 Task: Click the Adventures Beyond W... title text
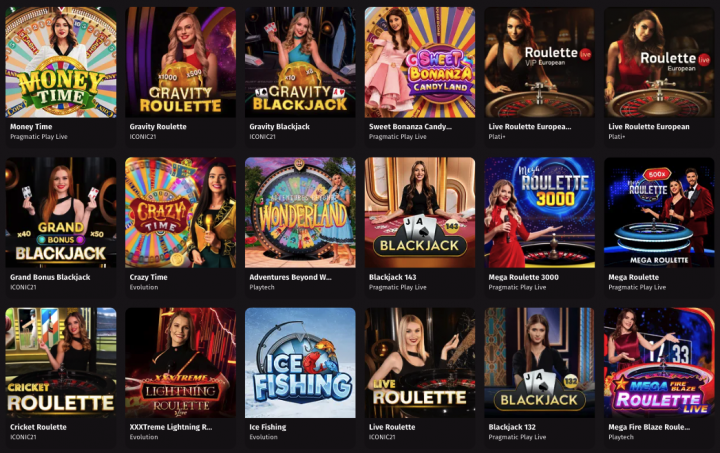[x=290, y=277]
